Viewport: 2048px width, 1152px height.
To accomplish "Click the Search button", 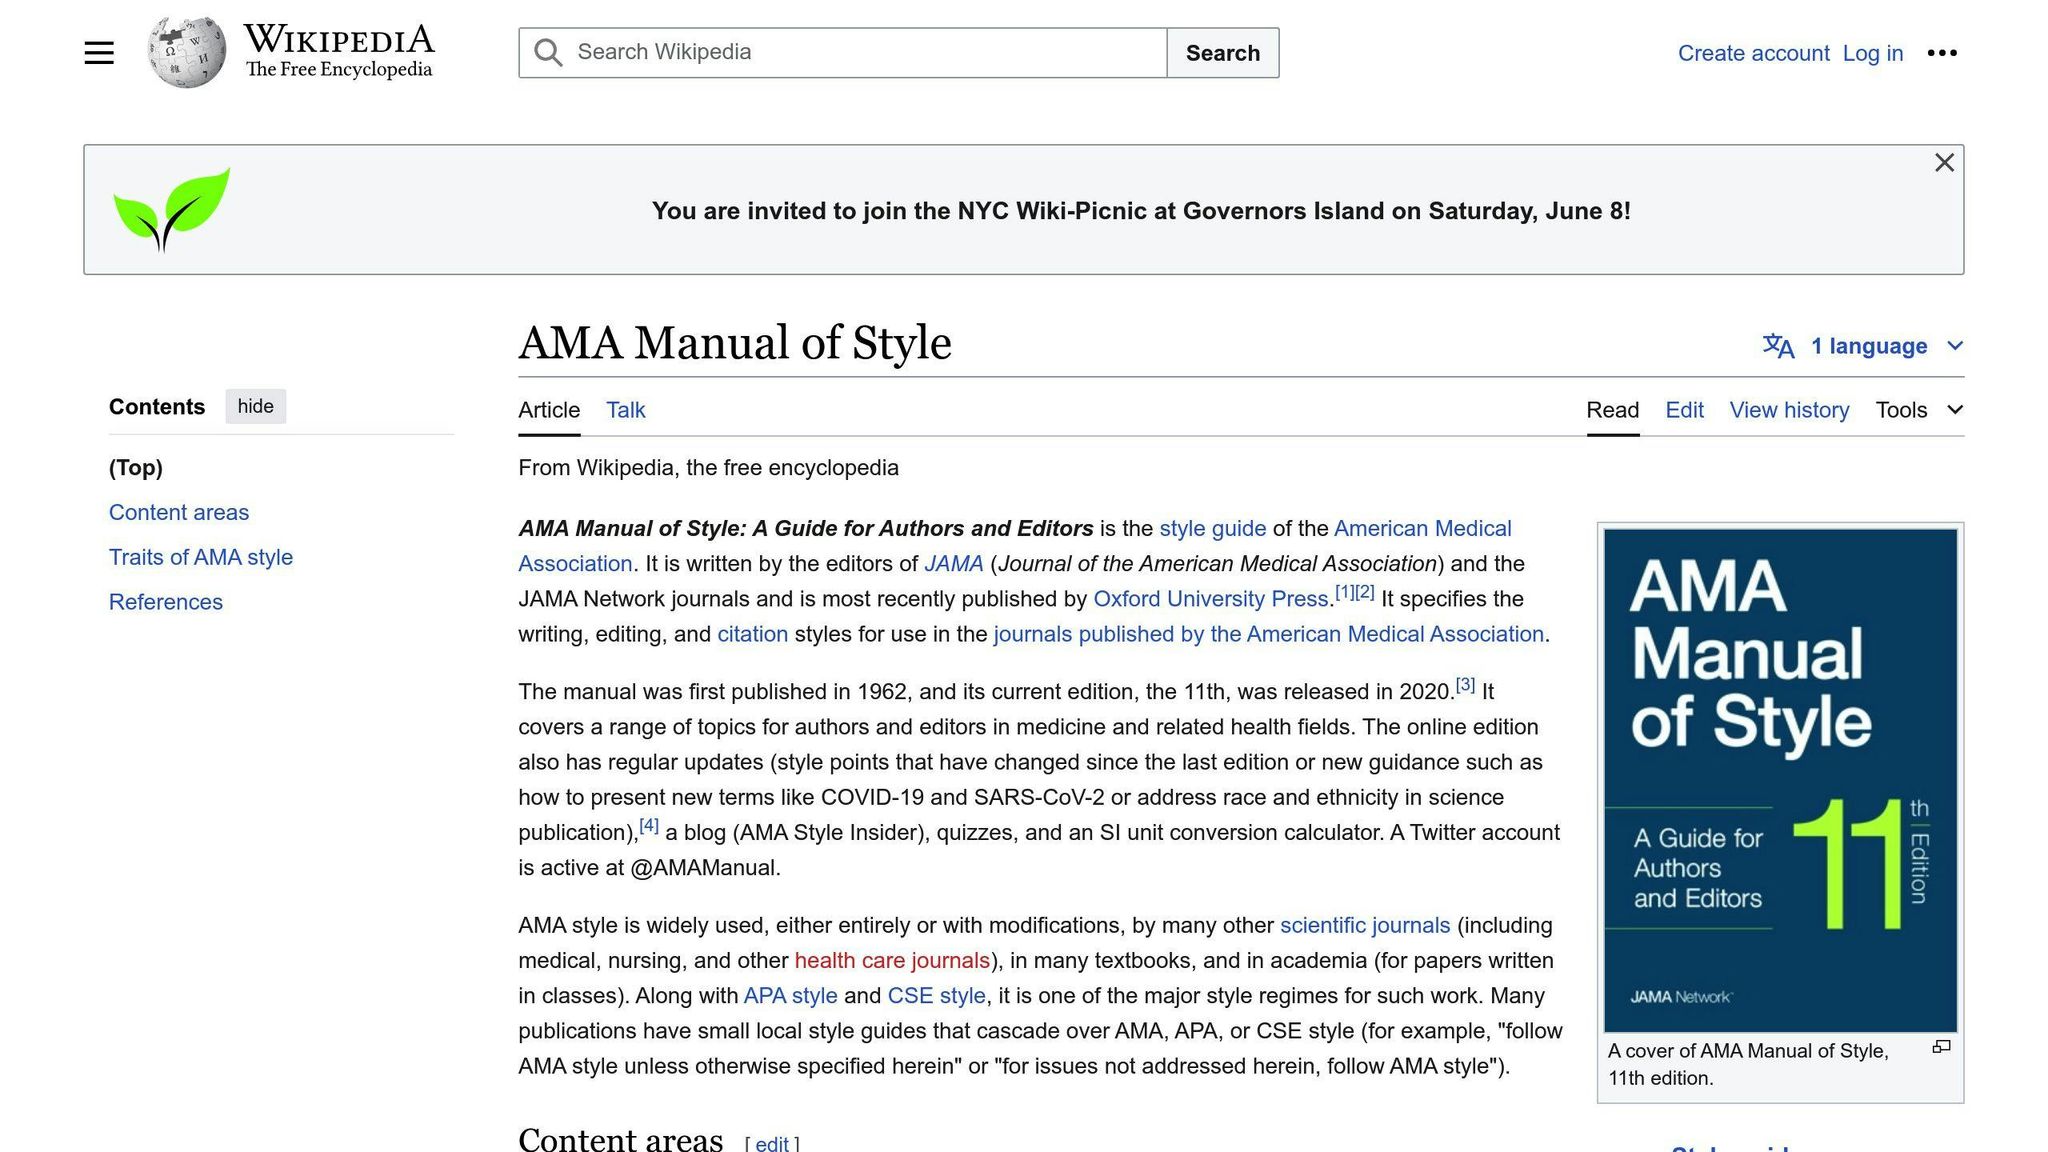I will coord(1222,52).
